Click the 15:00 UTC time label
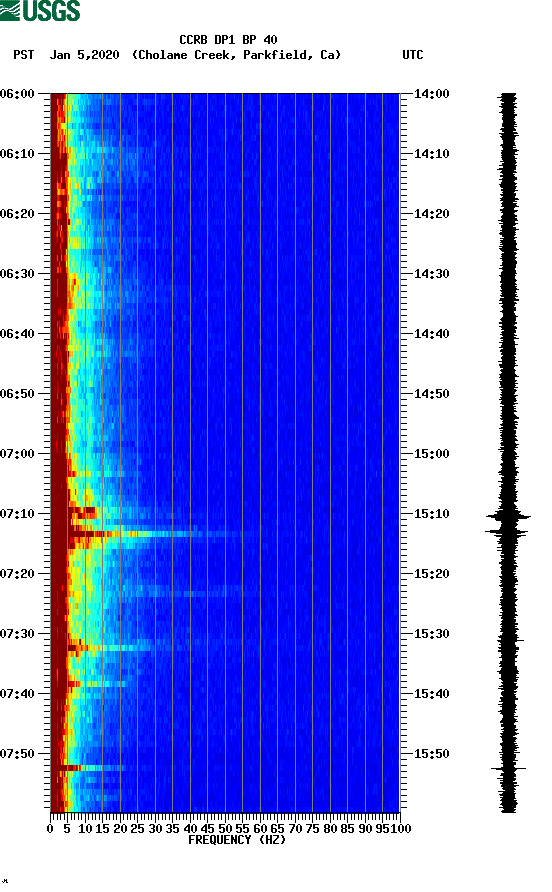The width and height of the screenshot is (552, 892). coord(431,454)
